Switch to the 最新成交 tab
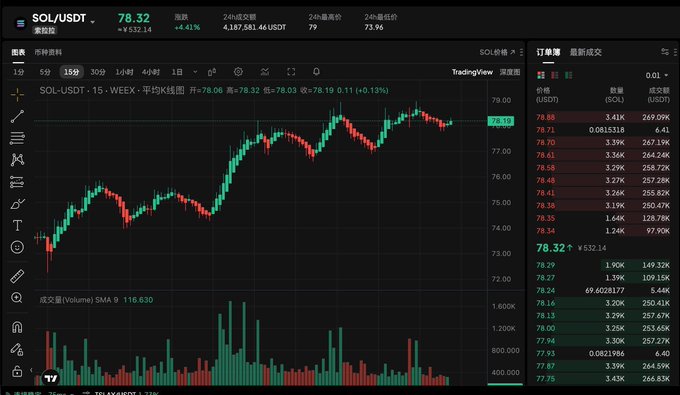 (x=585, y=52)
